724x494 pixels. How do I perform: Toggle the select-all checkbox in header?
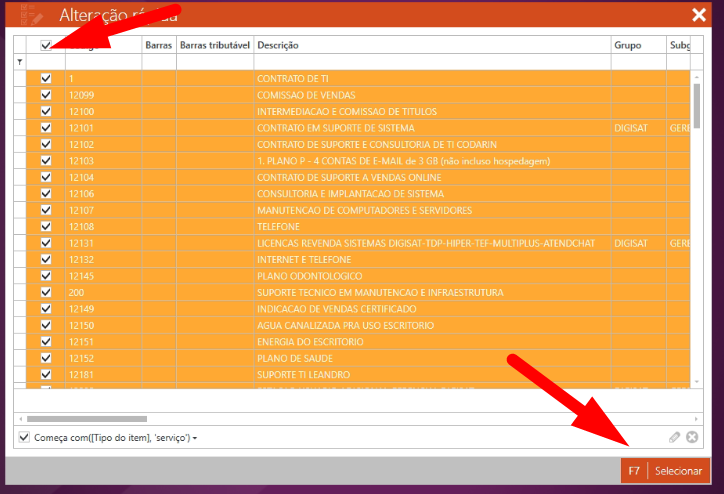(x=46, y=45)
